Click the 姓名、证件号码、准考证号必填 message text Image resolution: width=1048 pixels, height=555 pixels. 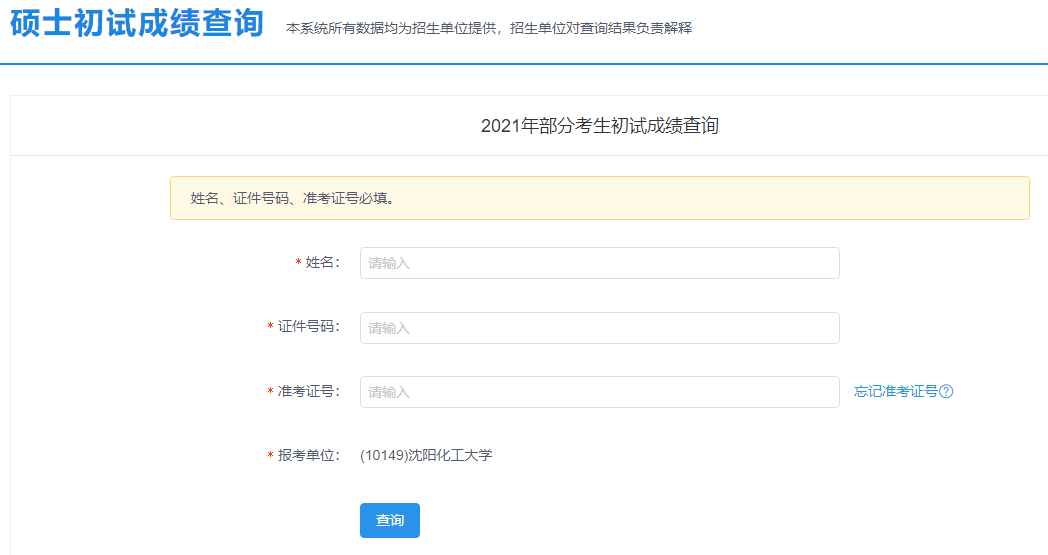pos(292,198)
